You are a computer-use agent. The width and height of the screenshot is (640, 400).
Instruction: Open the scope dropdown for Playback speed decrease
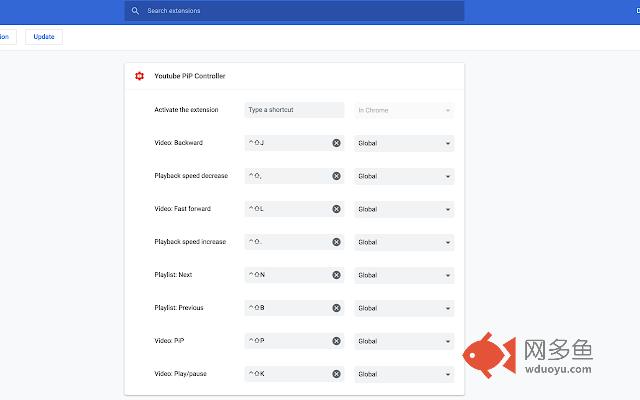click(404, 176)
